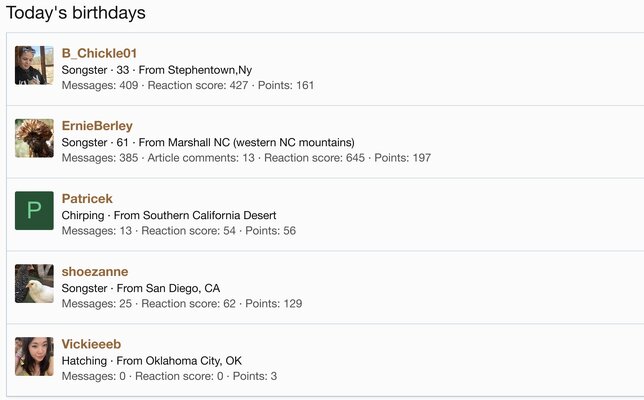Image resolution: width=644 pixels, height=400 pixels.
Task: Open the shoezanne username link
Action: pos(95,271)
